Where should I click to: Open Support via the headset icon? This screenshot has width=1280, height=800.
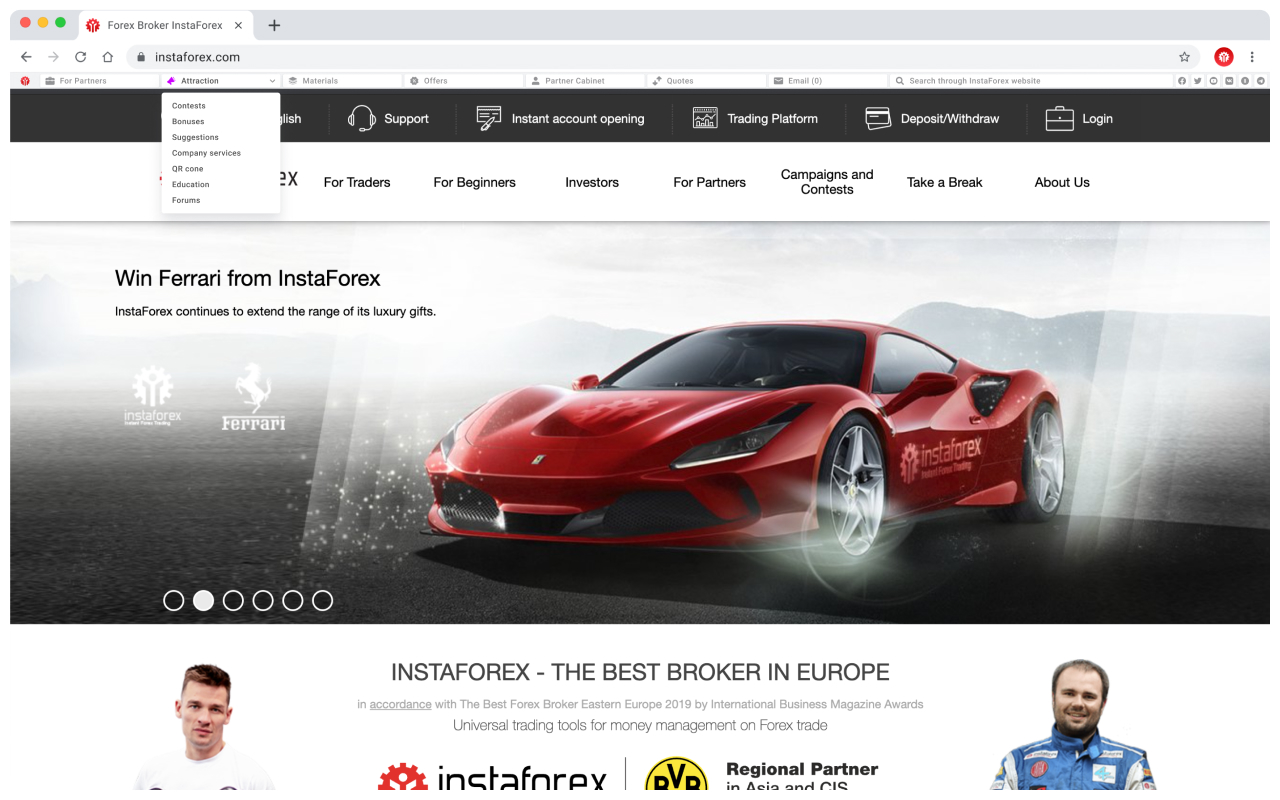click(361, 118)
